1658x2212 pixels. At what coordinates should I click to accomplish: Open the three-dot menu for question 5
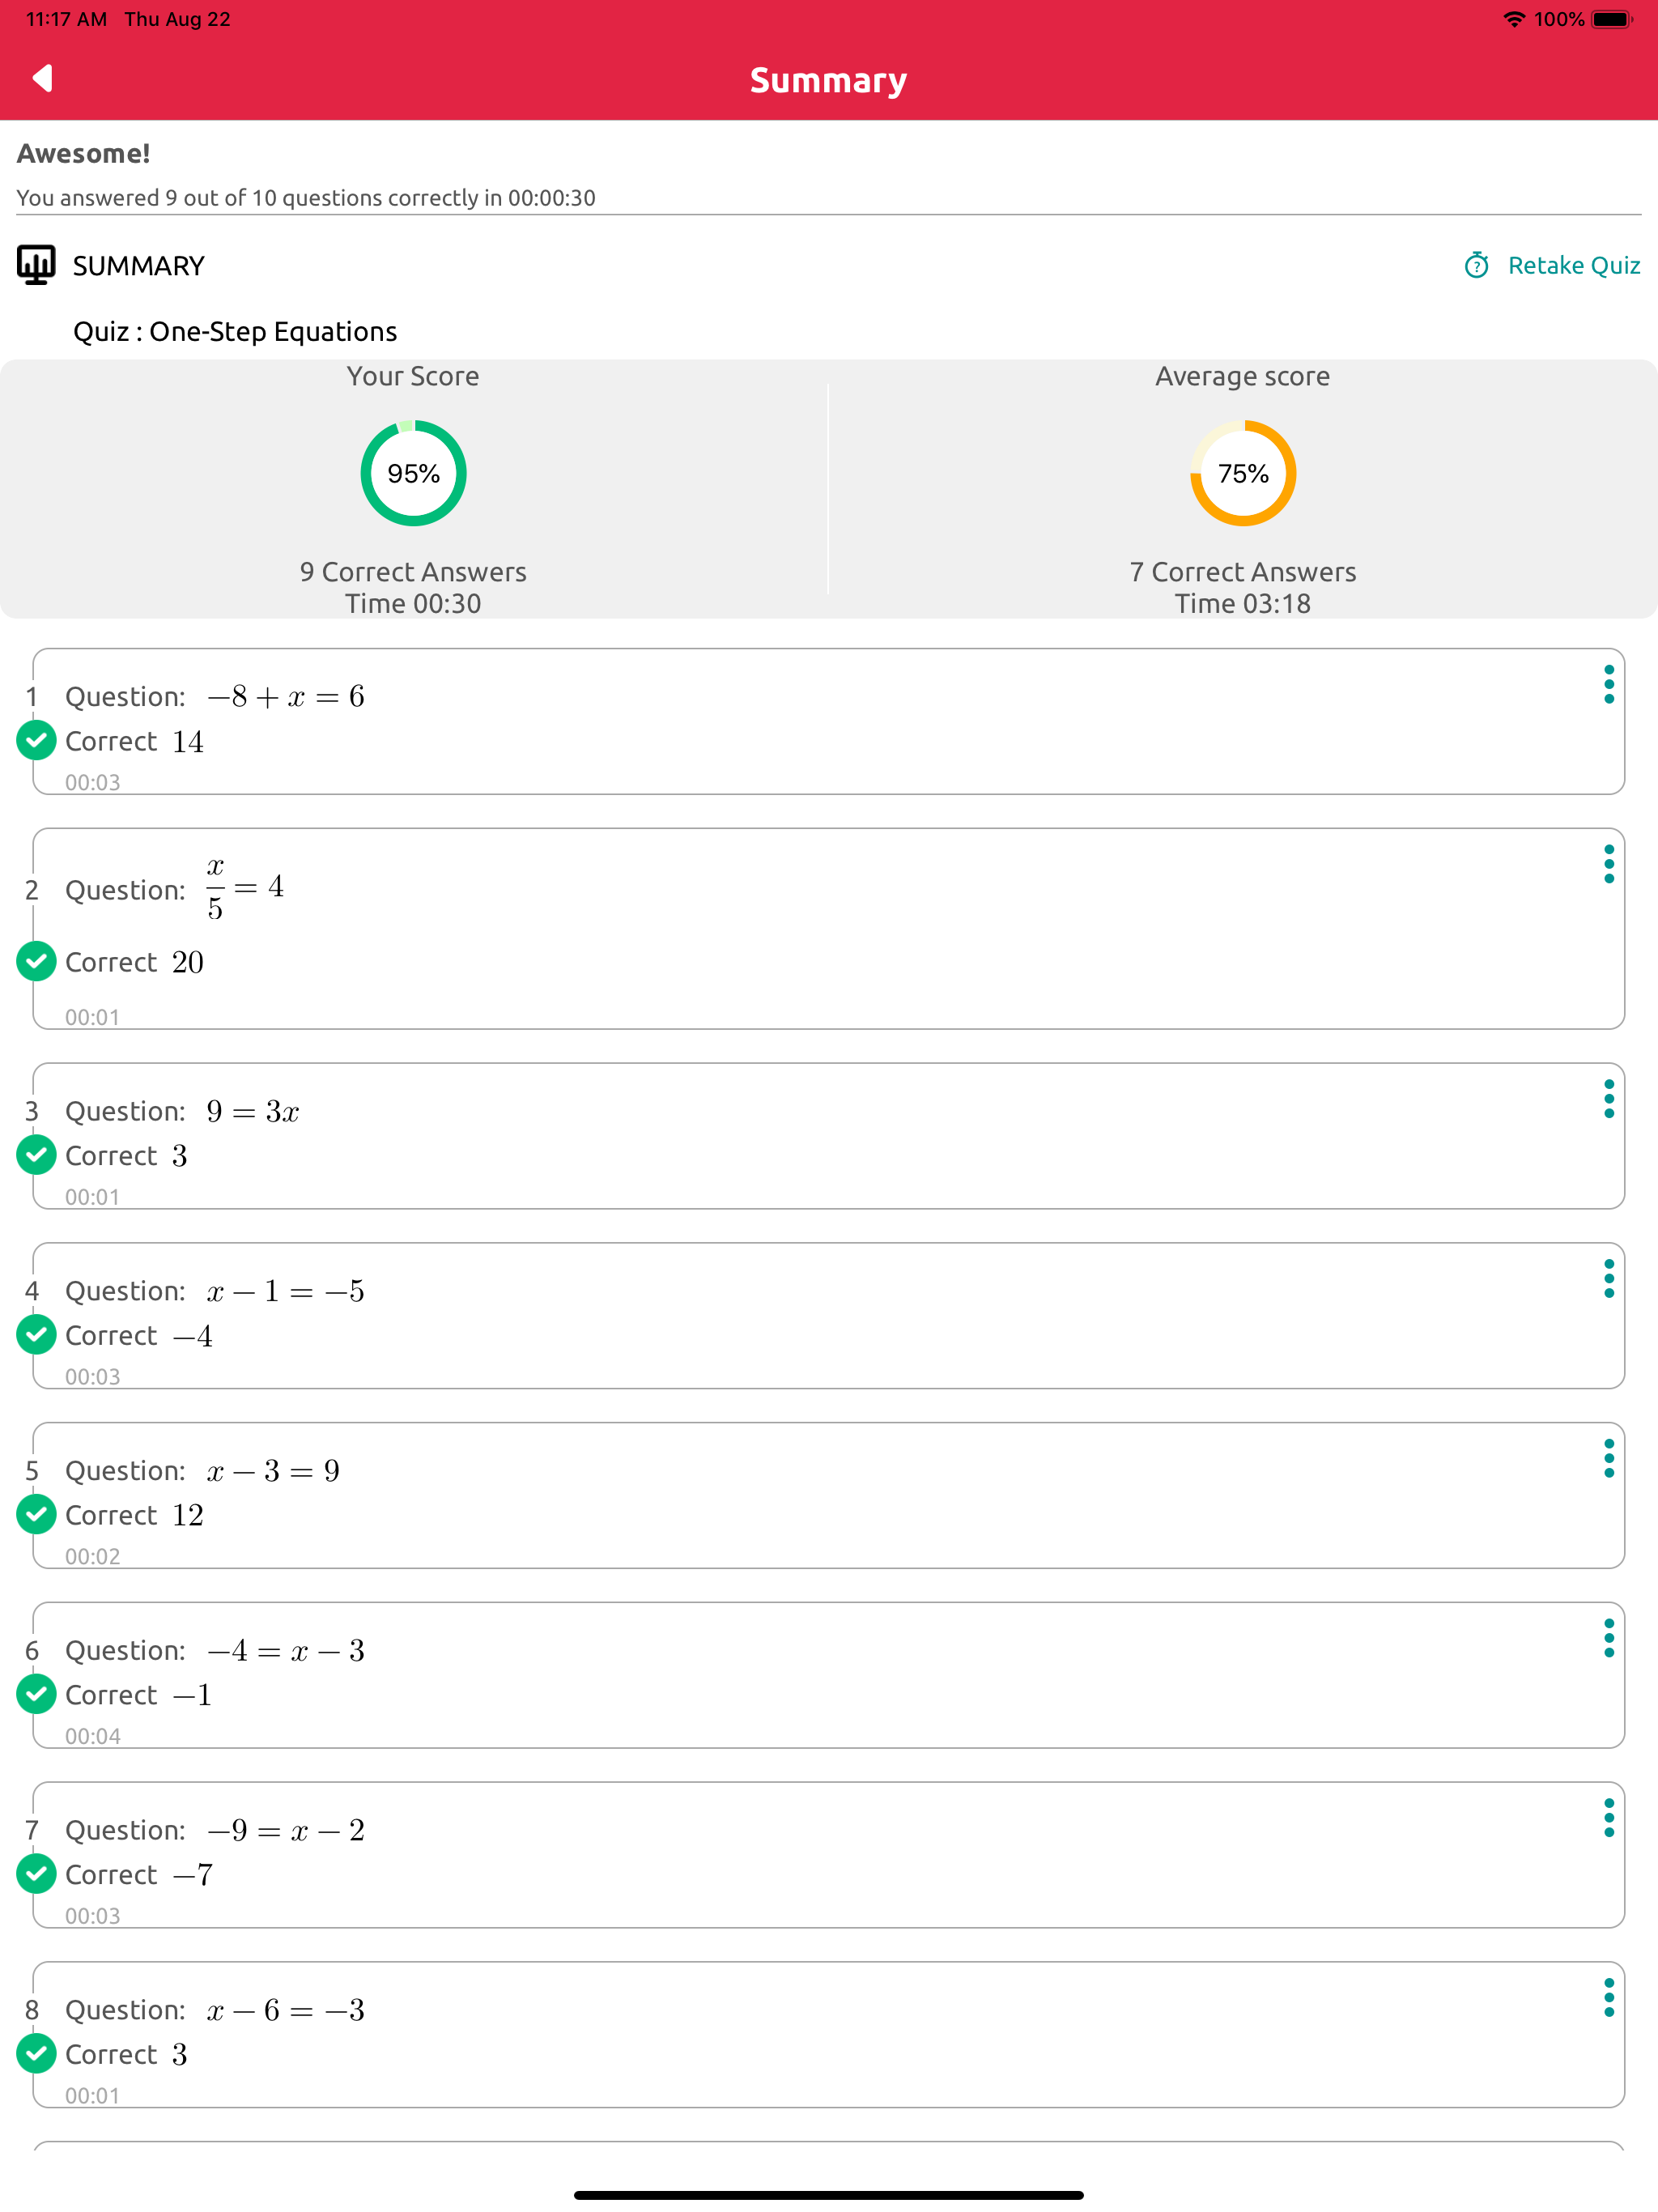coord(1608,1459)
